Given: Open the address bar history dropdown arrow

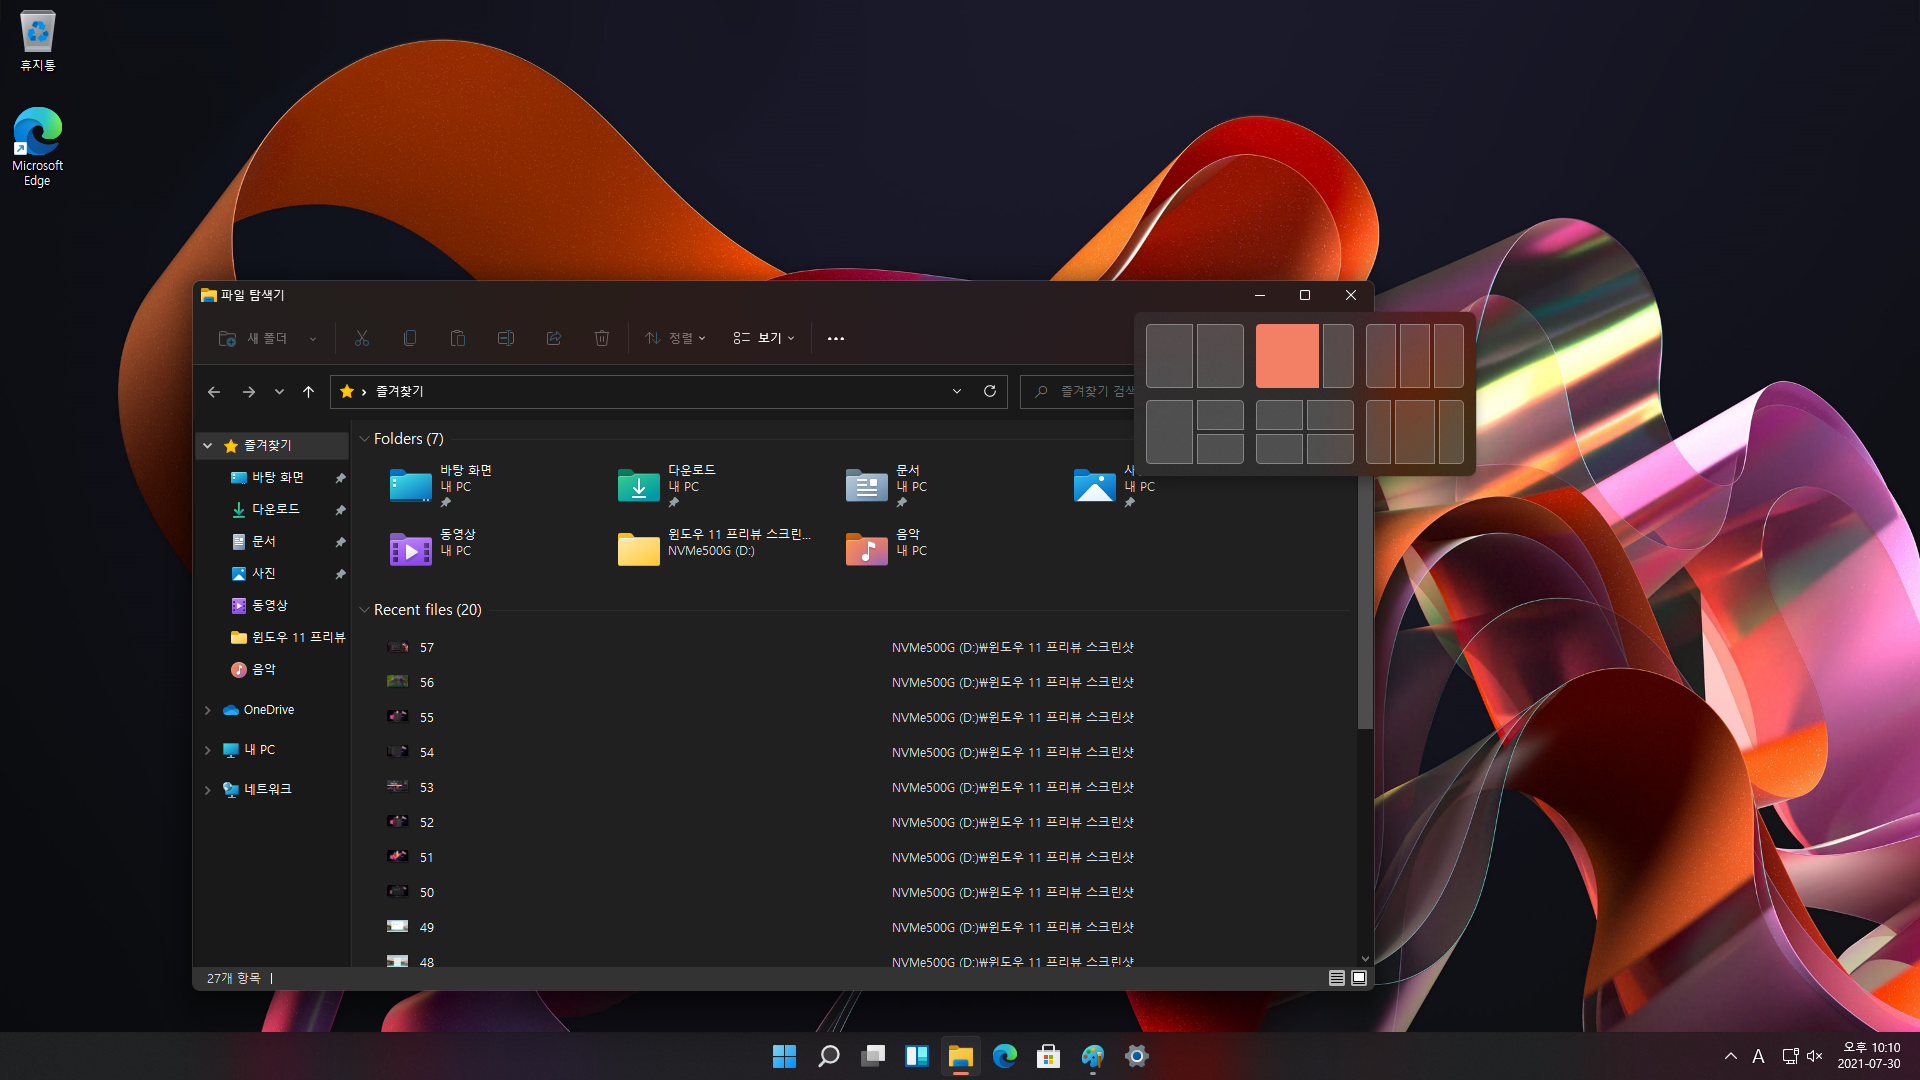Looking at the screenshot, I should (x=957, y=392).
